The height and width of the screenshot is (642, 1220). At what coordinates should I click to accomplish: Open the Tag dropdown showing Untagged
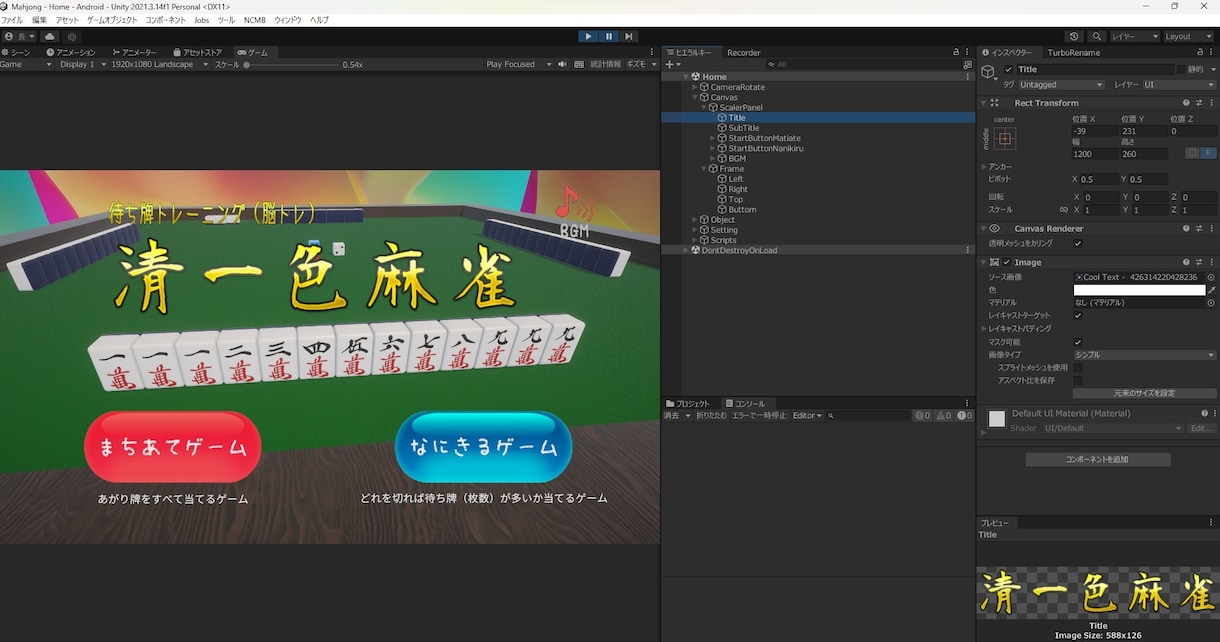1061,85
